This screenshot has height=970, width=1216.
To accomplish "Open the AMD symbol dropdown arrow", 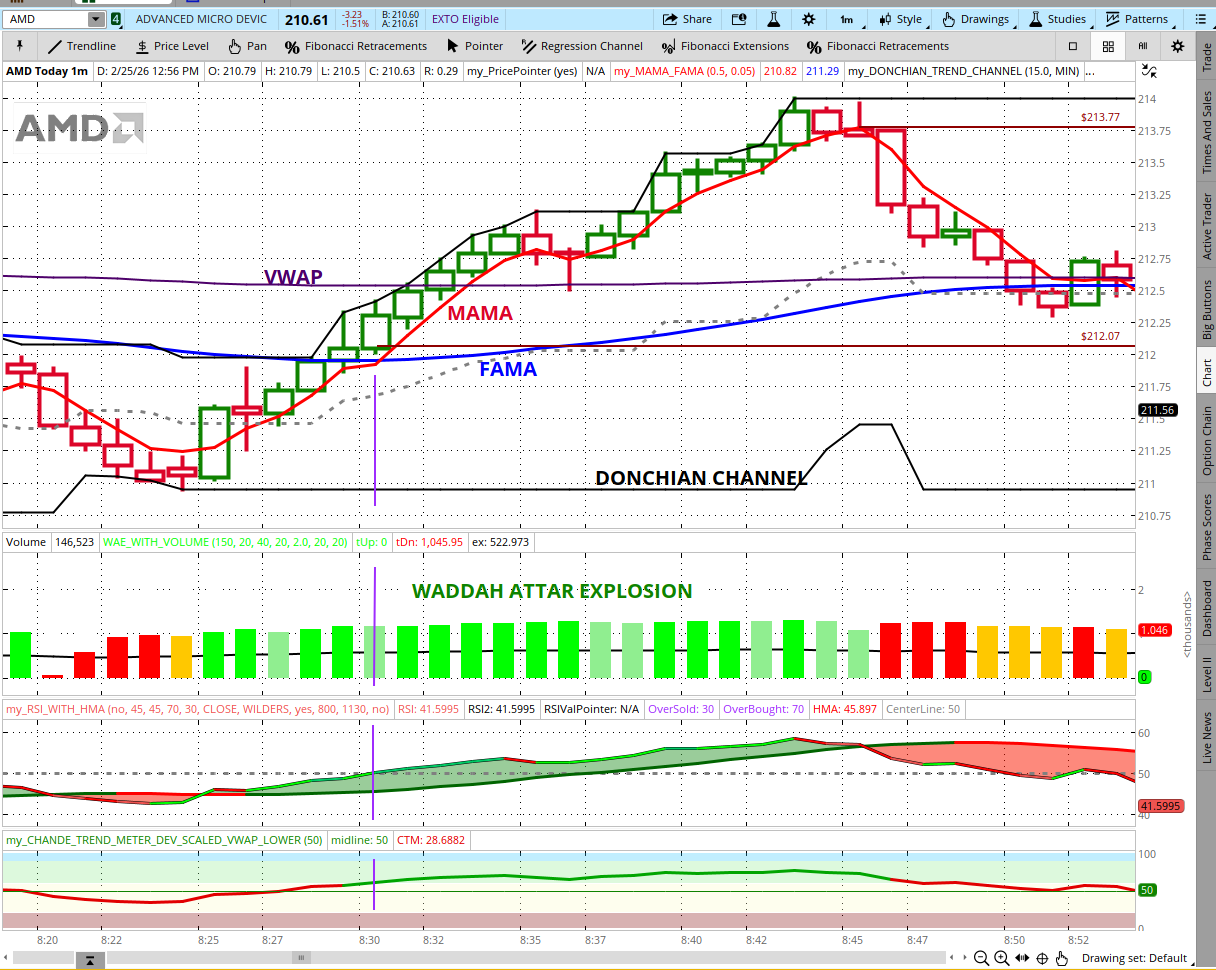I will 95,19.
